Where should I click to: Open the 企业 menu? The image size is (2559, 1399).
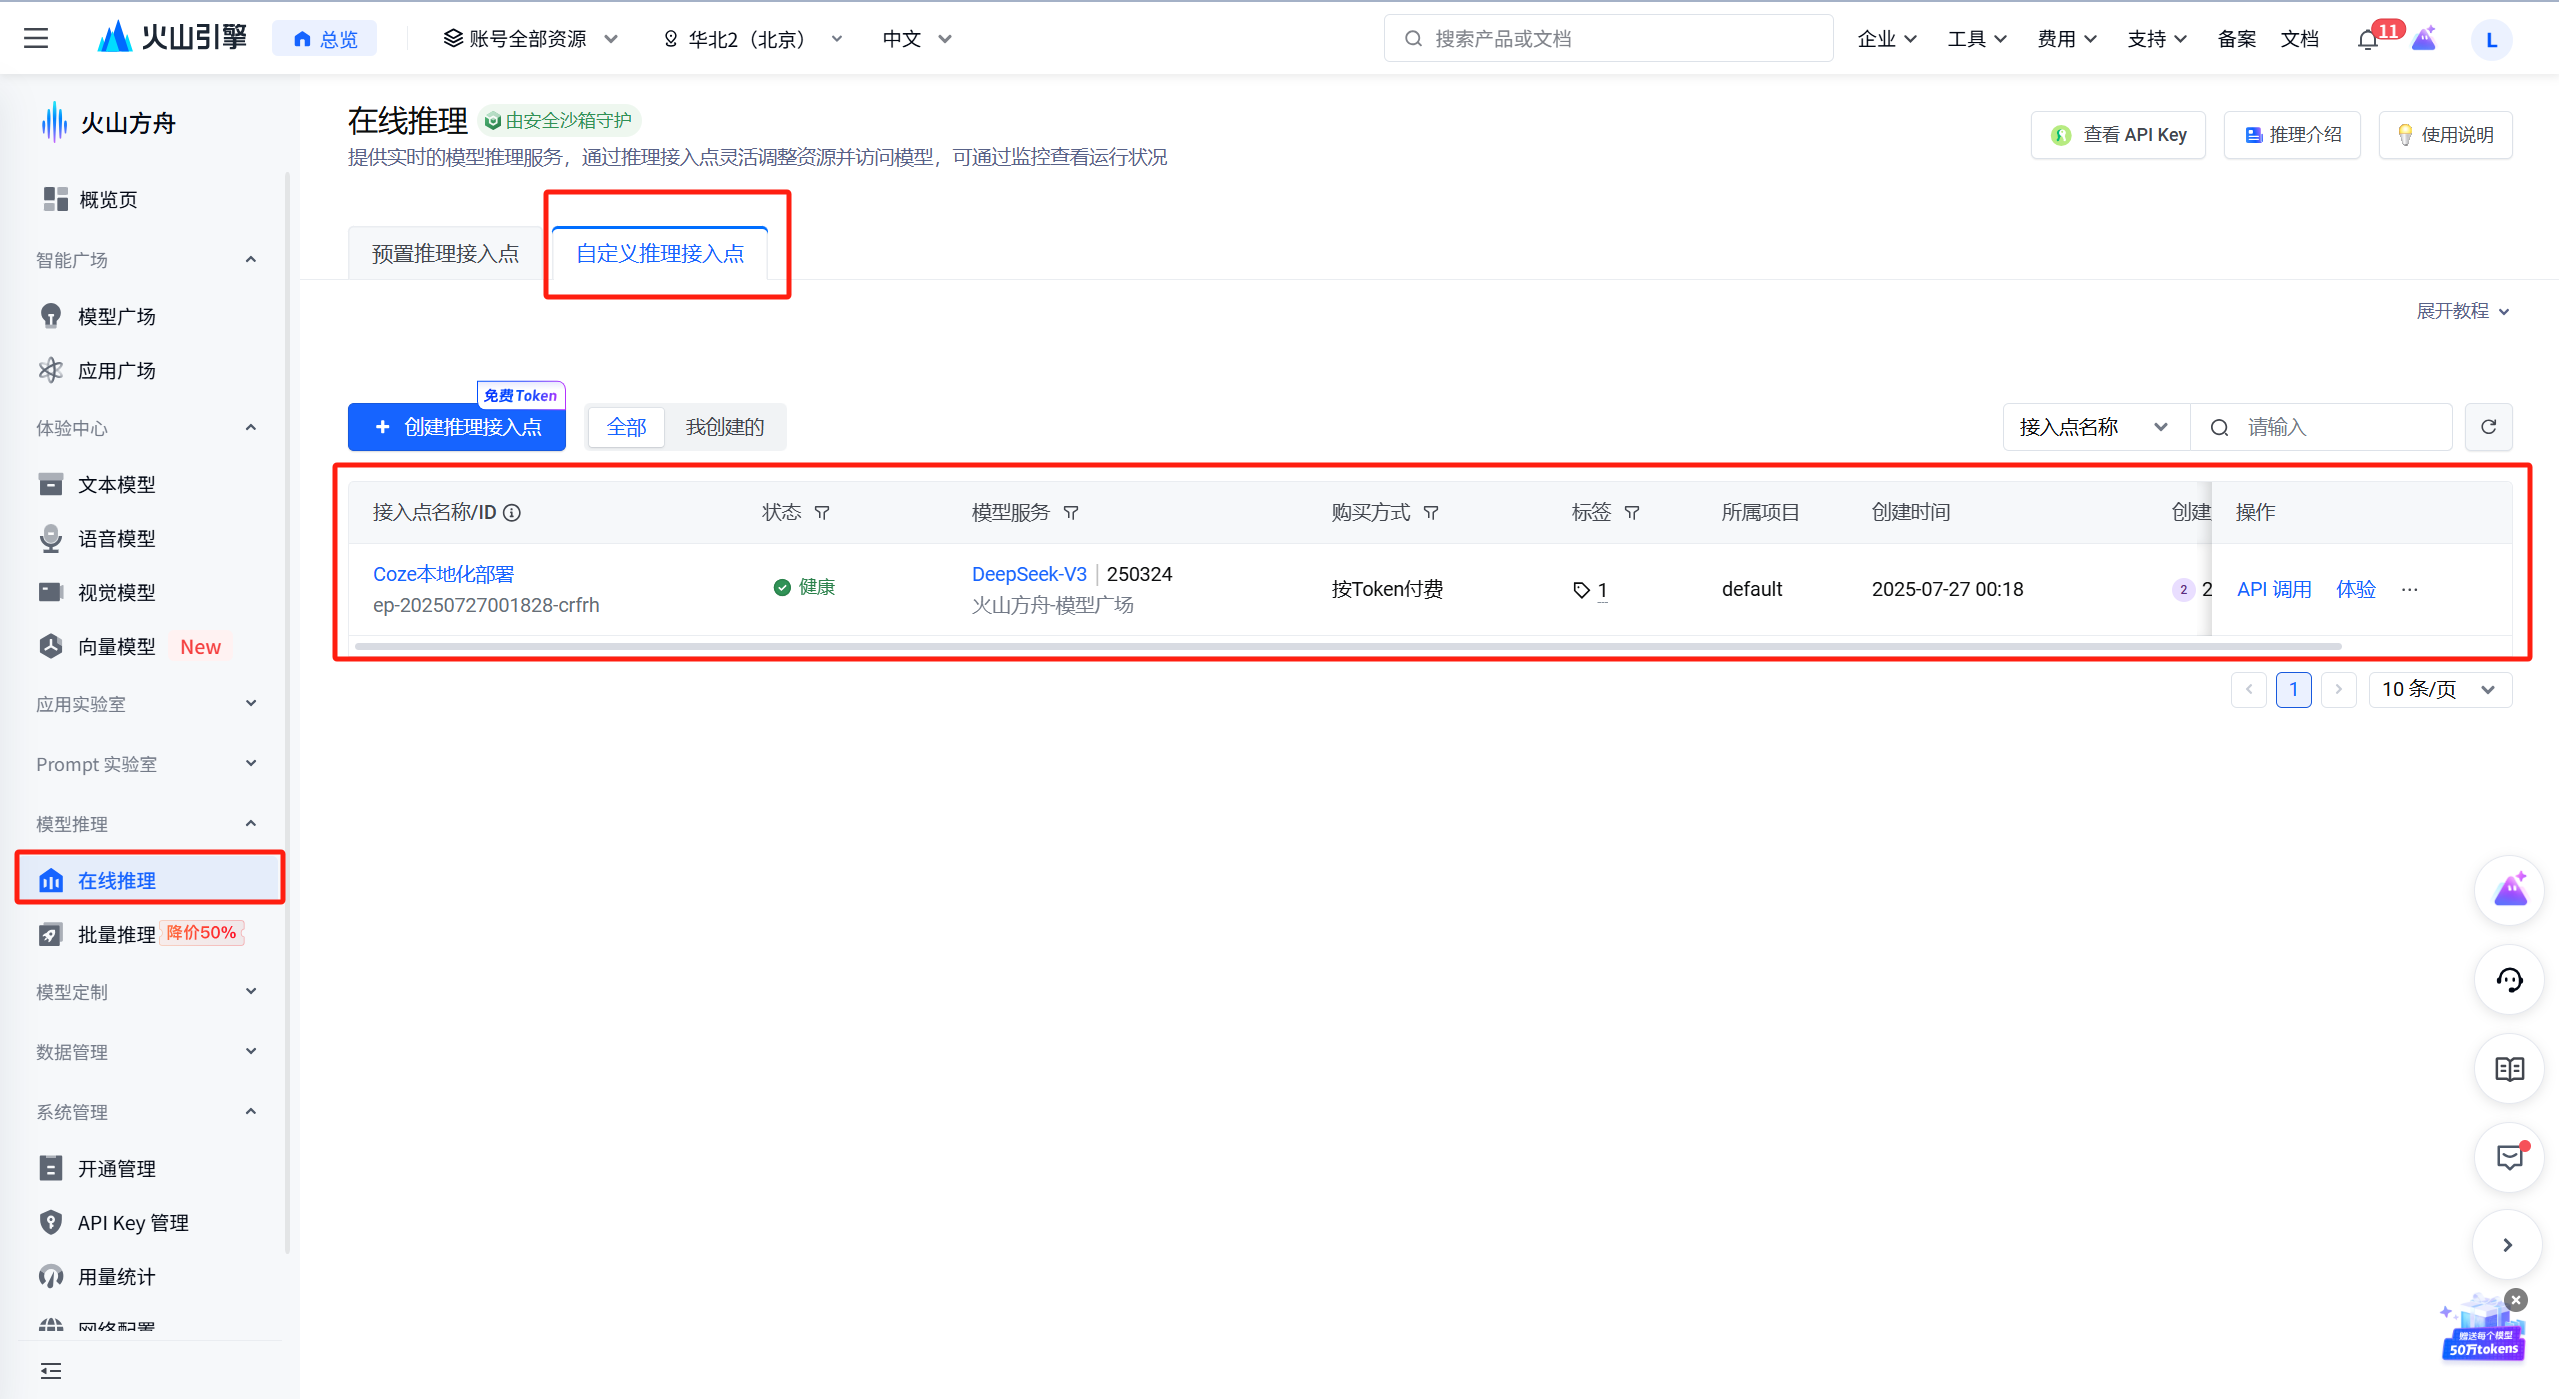click(1887, 39)
